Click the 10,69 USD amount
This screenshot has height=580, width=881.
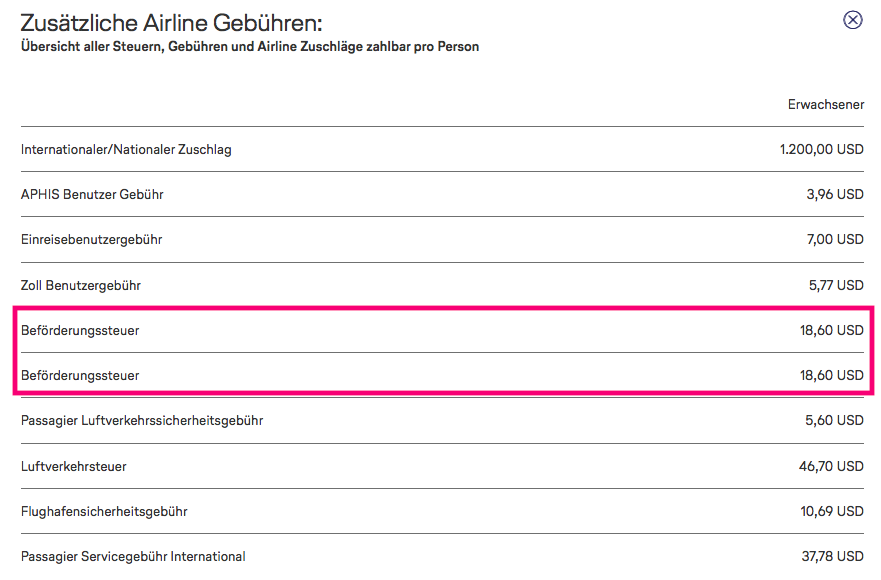pos(831,511)
